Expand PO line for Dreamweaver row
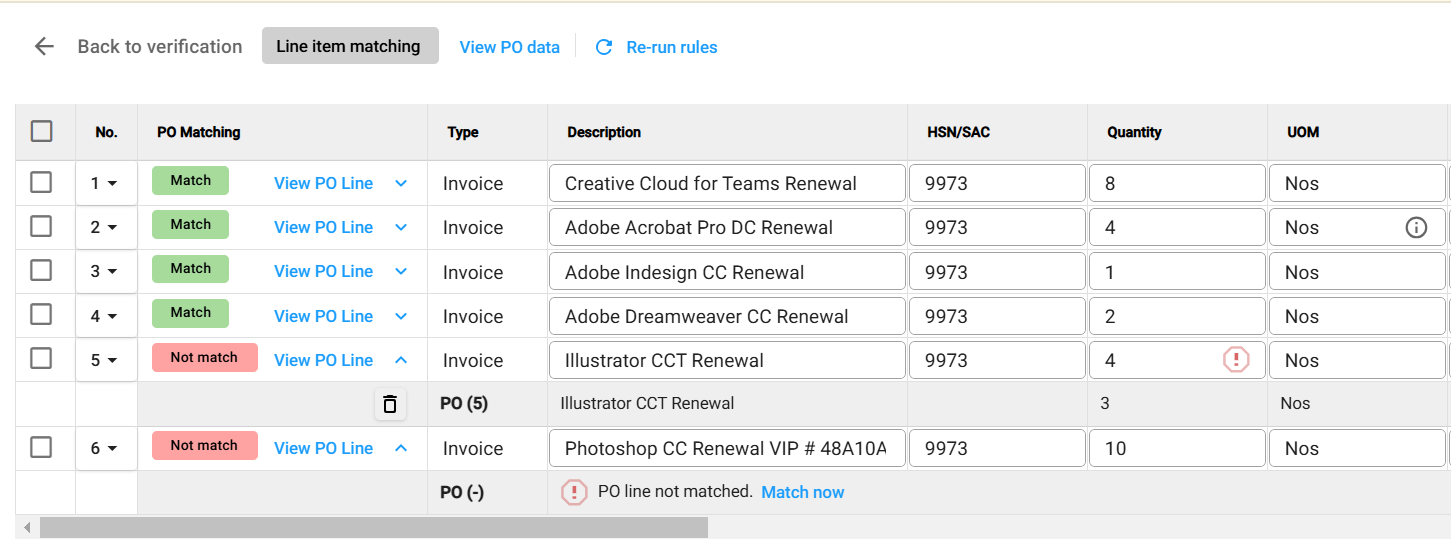The width and height of the screenshot is (1451, 539). [x=401, y=316]
